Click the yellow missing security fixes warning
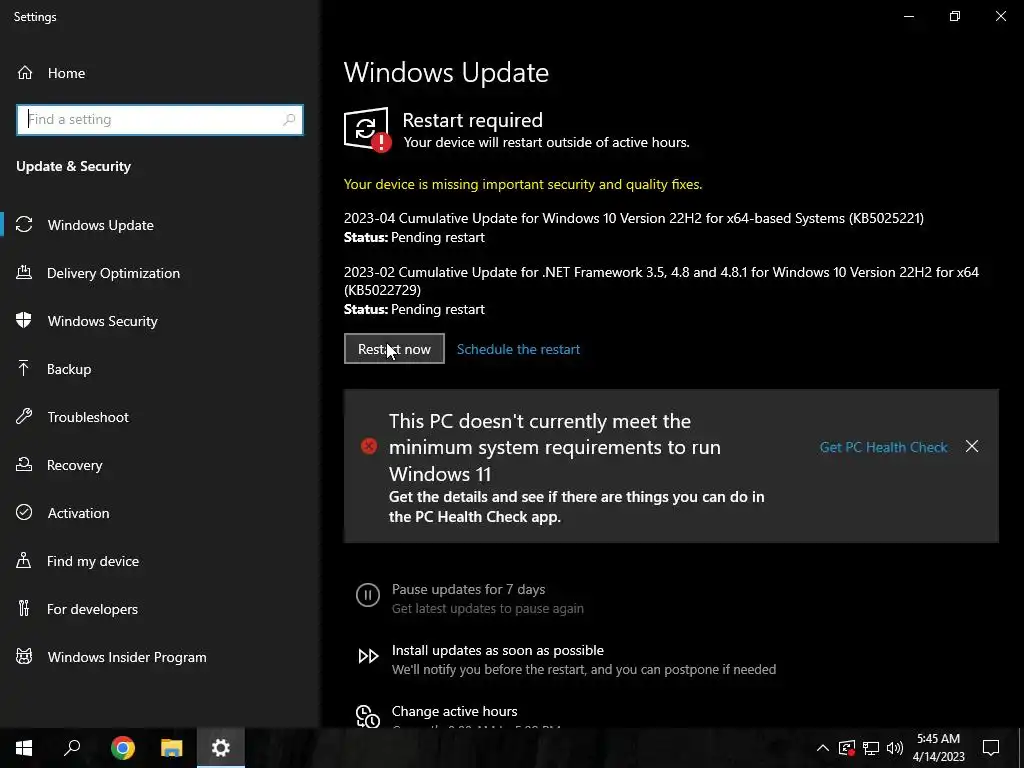Viewport: 1024px width, 768px height. tap(522, 184)
